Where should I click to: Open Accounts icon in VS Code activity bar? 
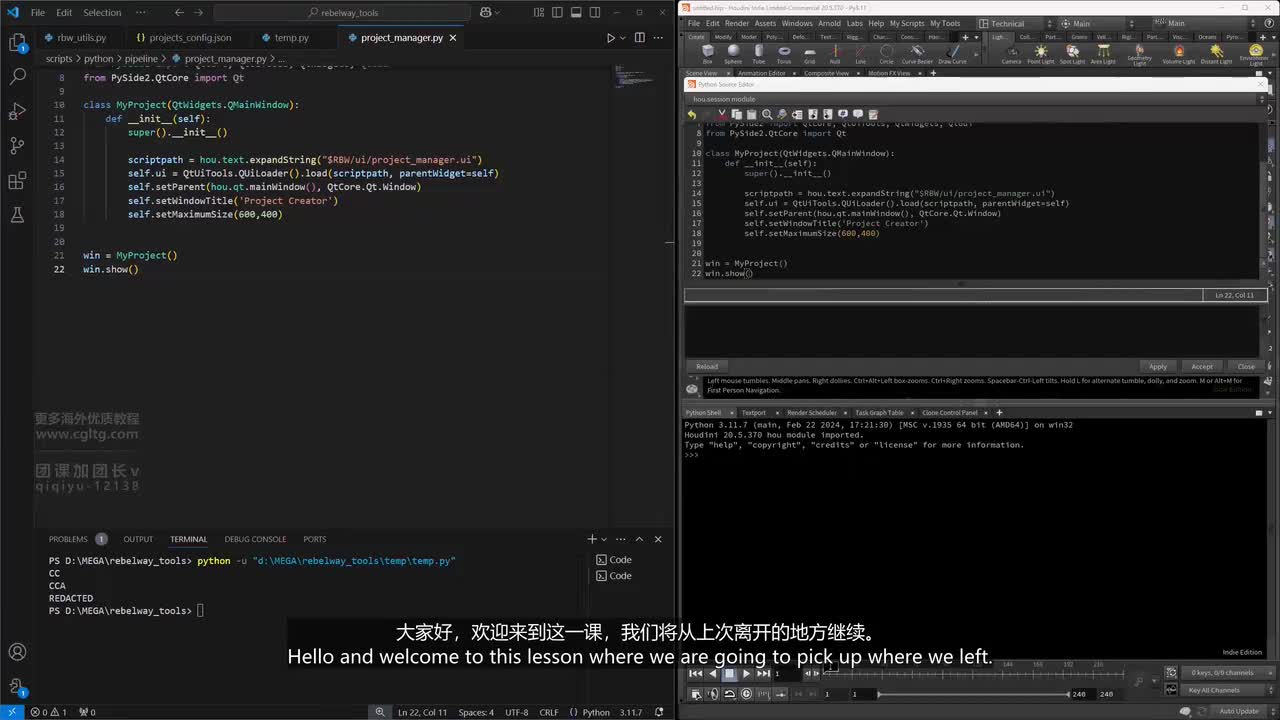coord(17,653)
